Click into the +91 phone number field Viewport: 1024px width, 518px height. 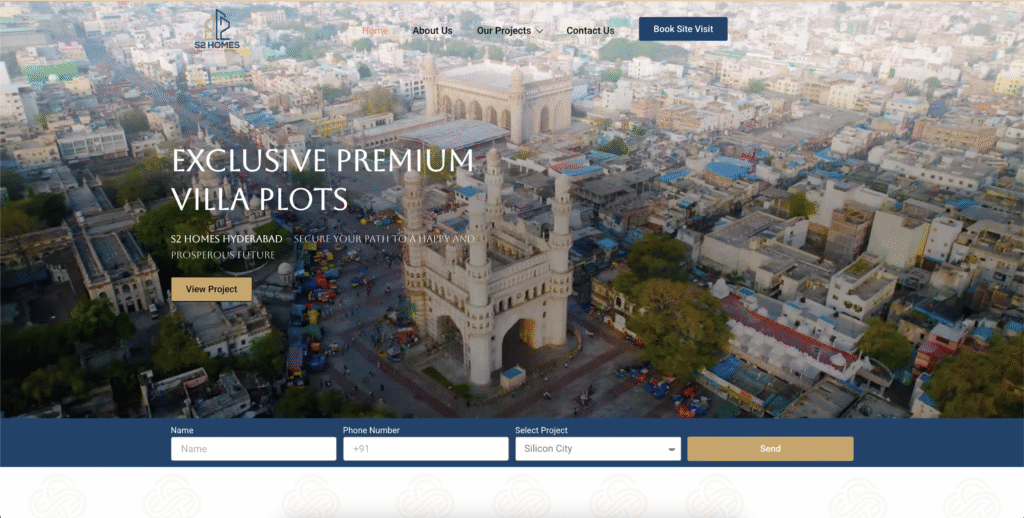click(x=425, y=449)
